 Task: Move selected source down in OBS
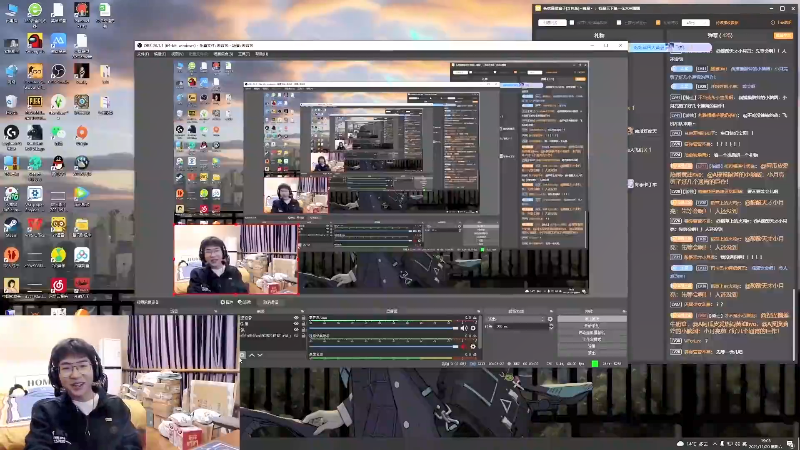[x=260, y=355]
